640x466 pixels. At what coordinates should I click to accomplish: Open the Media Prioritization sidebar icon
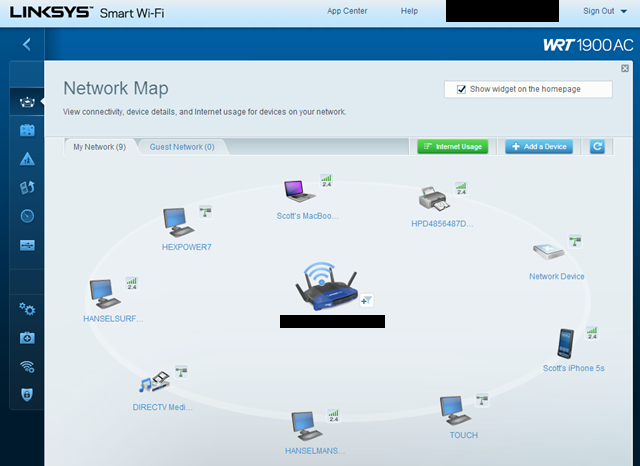[27, 187]
